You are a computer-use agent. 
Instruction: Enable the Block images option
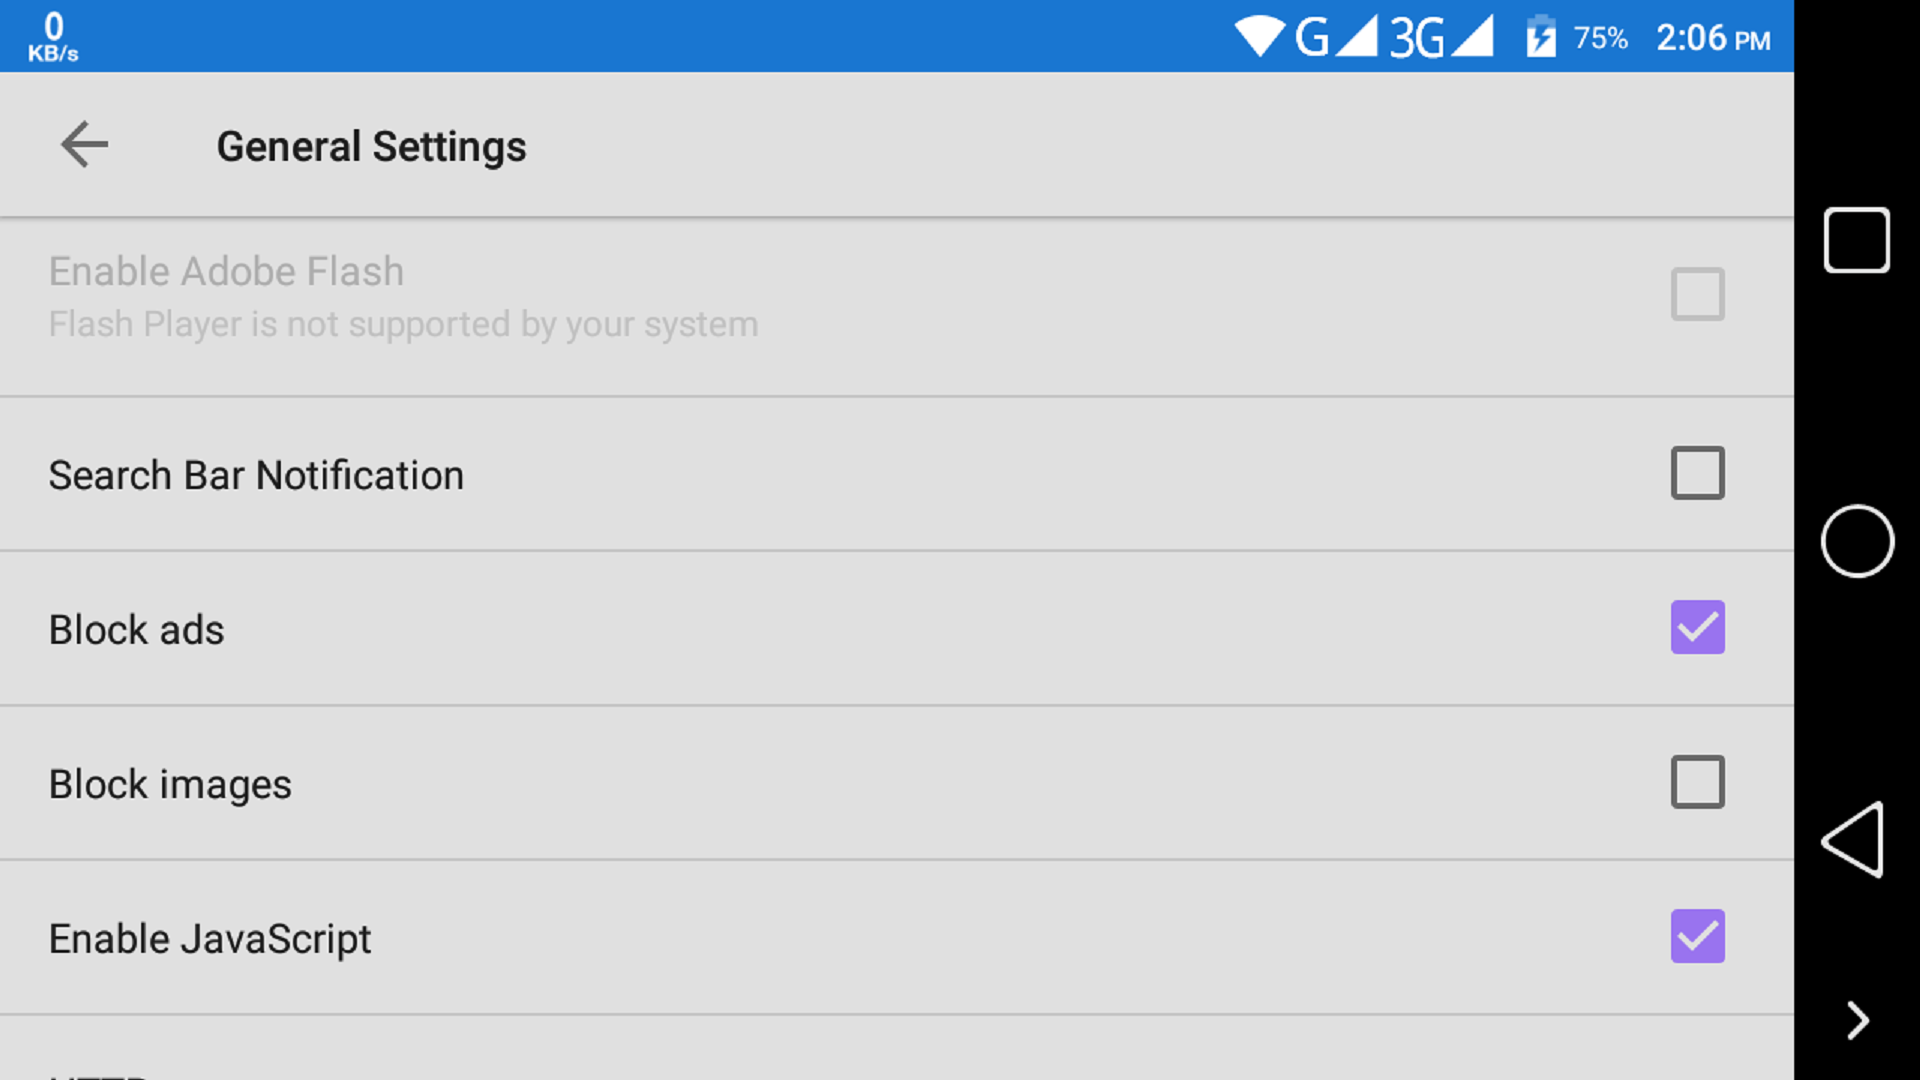[x=1698, y=782]
